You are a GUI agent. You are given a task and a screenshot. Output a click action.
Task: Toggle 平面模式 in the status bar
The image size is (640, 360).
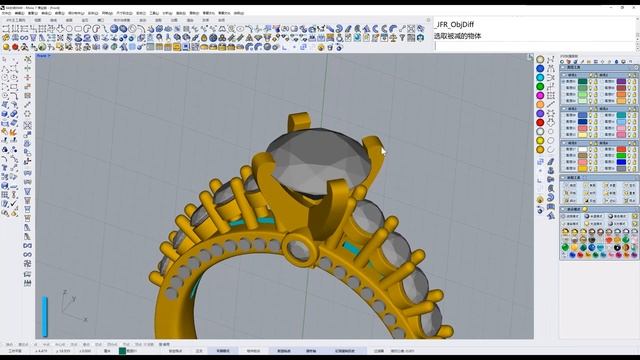coord(223,351)
